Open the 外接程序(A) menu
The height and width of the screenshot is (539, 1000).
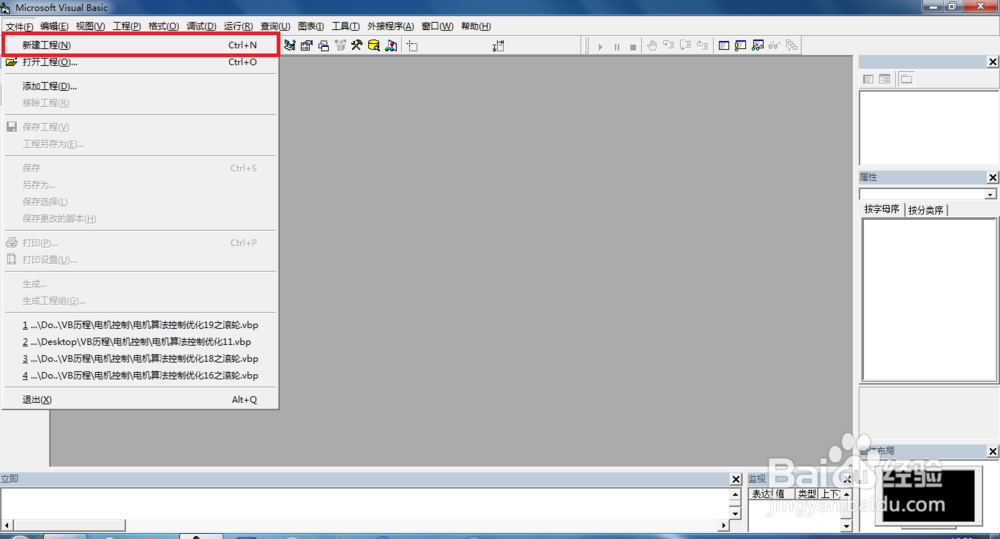coord(390,26)
